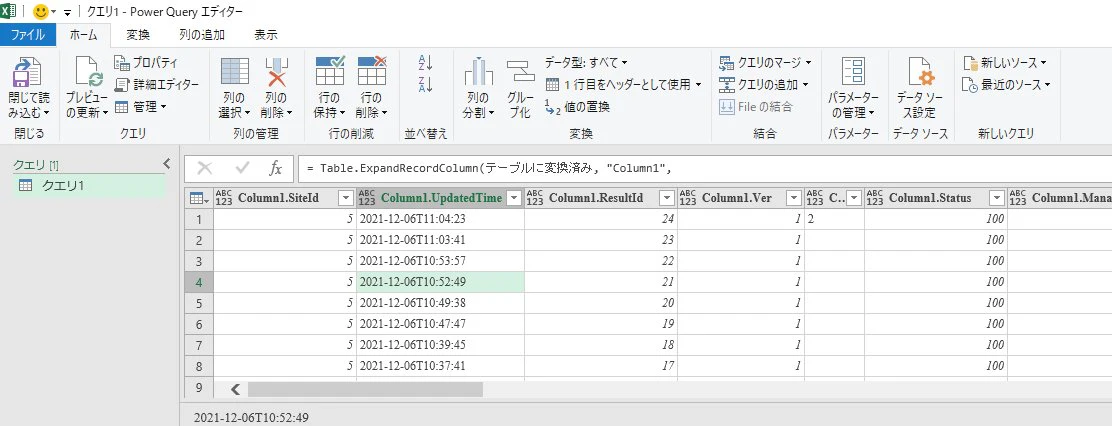The height and width of the screenshot is (426, 1112).
Task: Select cell 2021-12-06T11:04:23
Action: [x=440, y=219]
